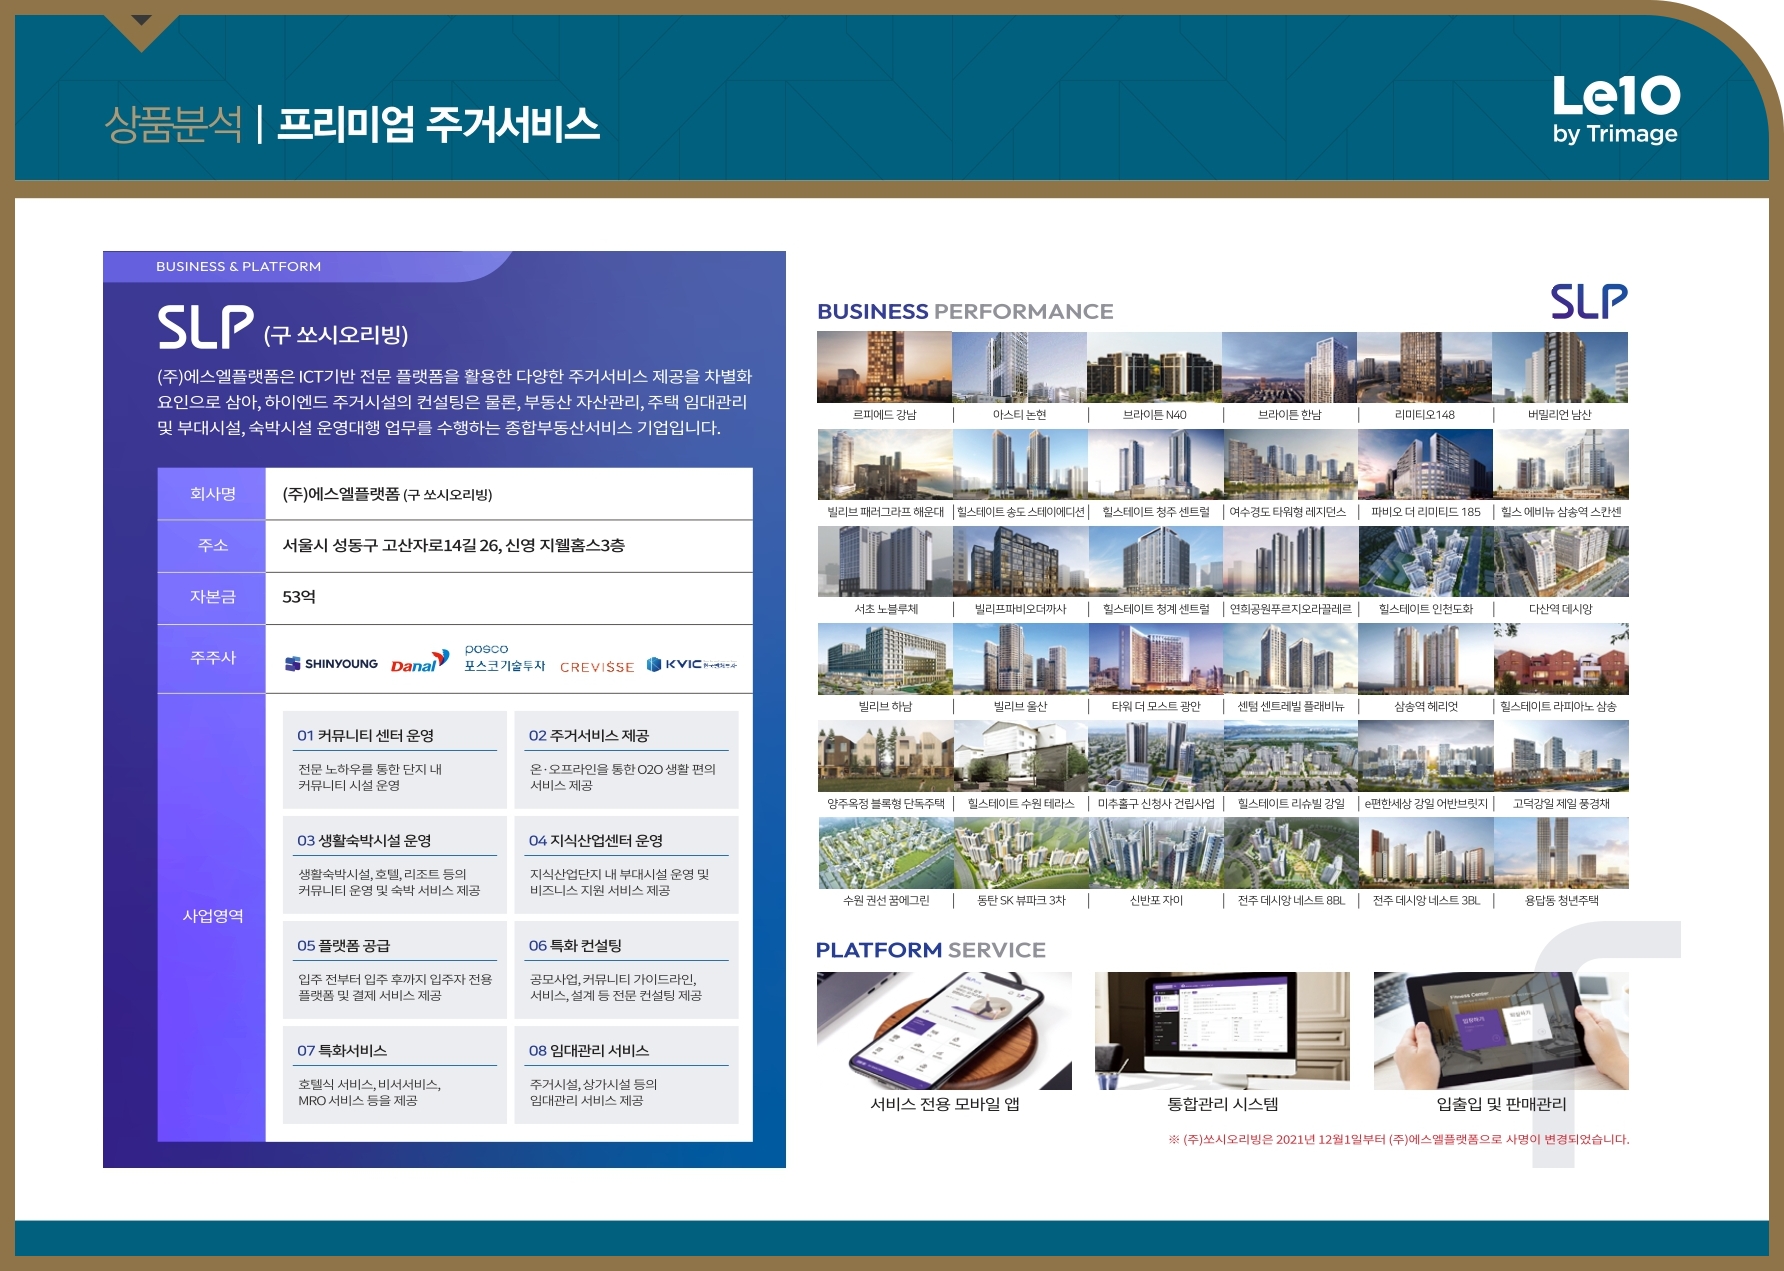Click the PLATFORM SERVICE heading
The image size is (1784, 1271).
pos(931,950)
